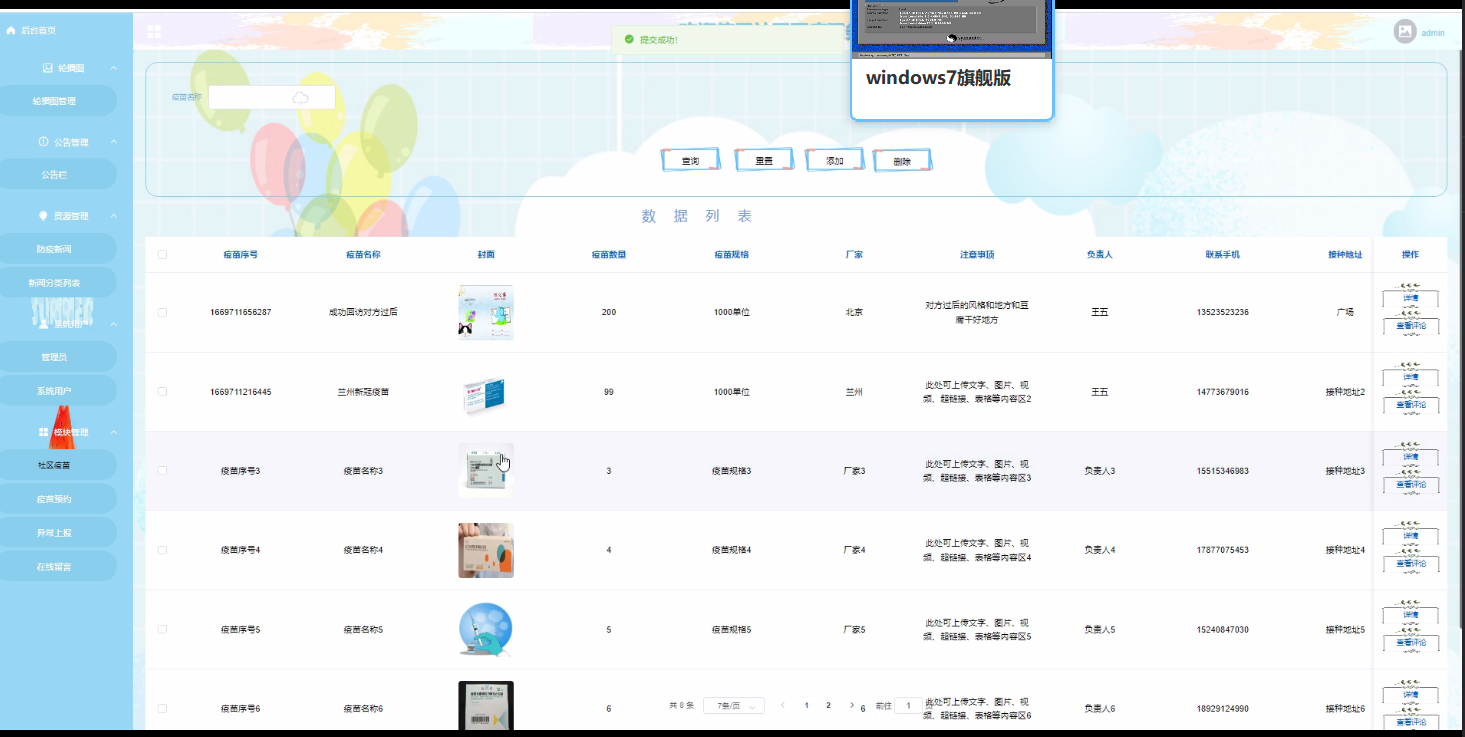
Task: Click the grid icon in the top header
Action: click(x=154, y=32)
